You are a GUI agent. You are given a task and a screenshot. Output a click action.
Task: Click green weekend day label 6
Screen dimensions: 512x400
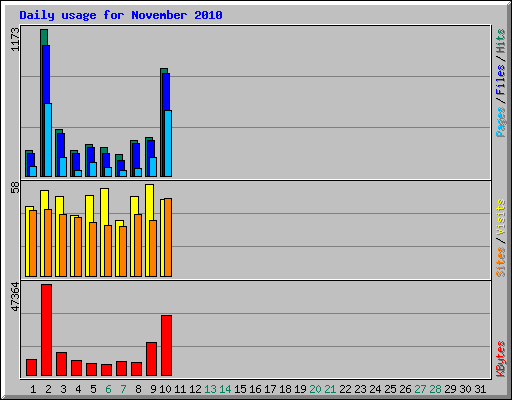108,389
